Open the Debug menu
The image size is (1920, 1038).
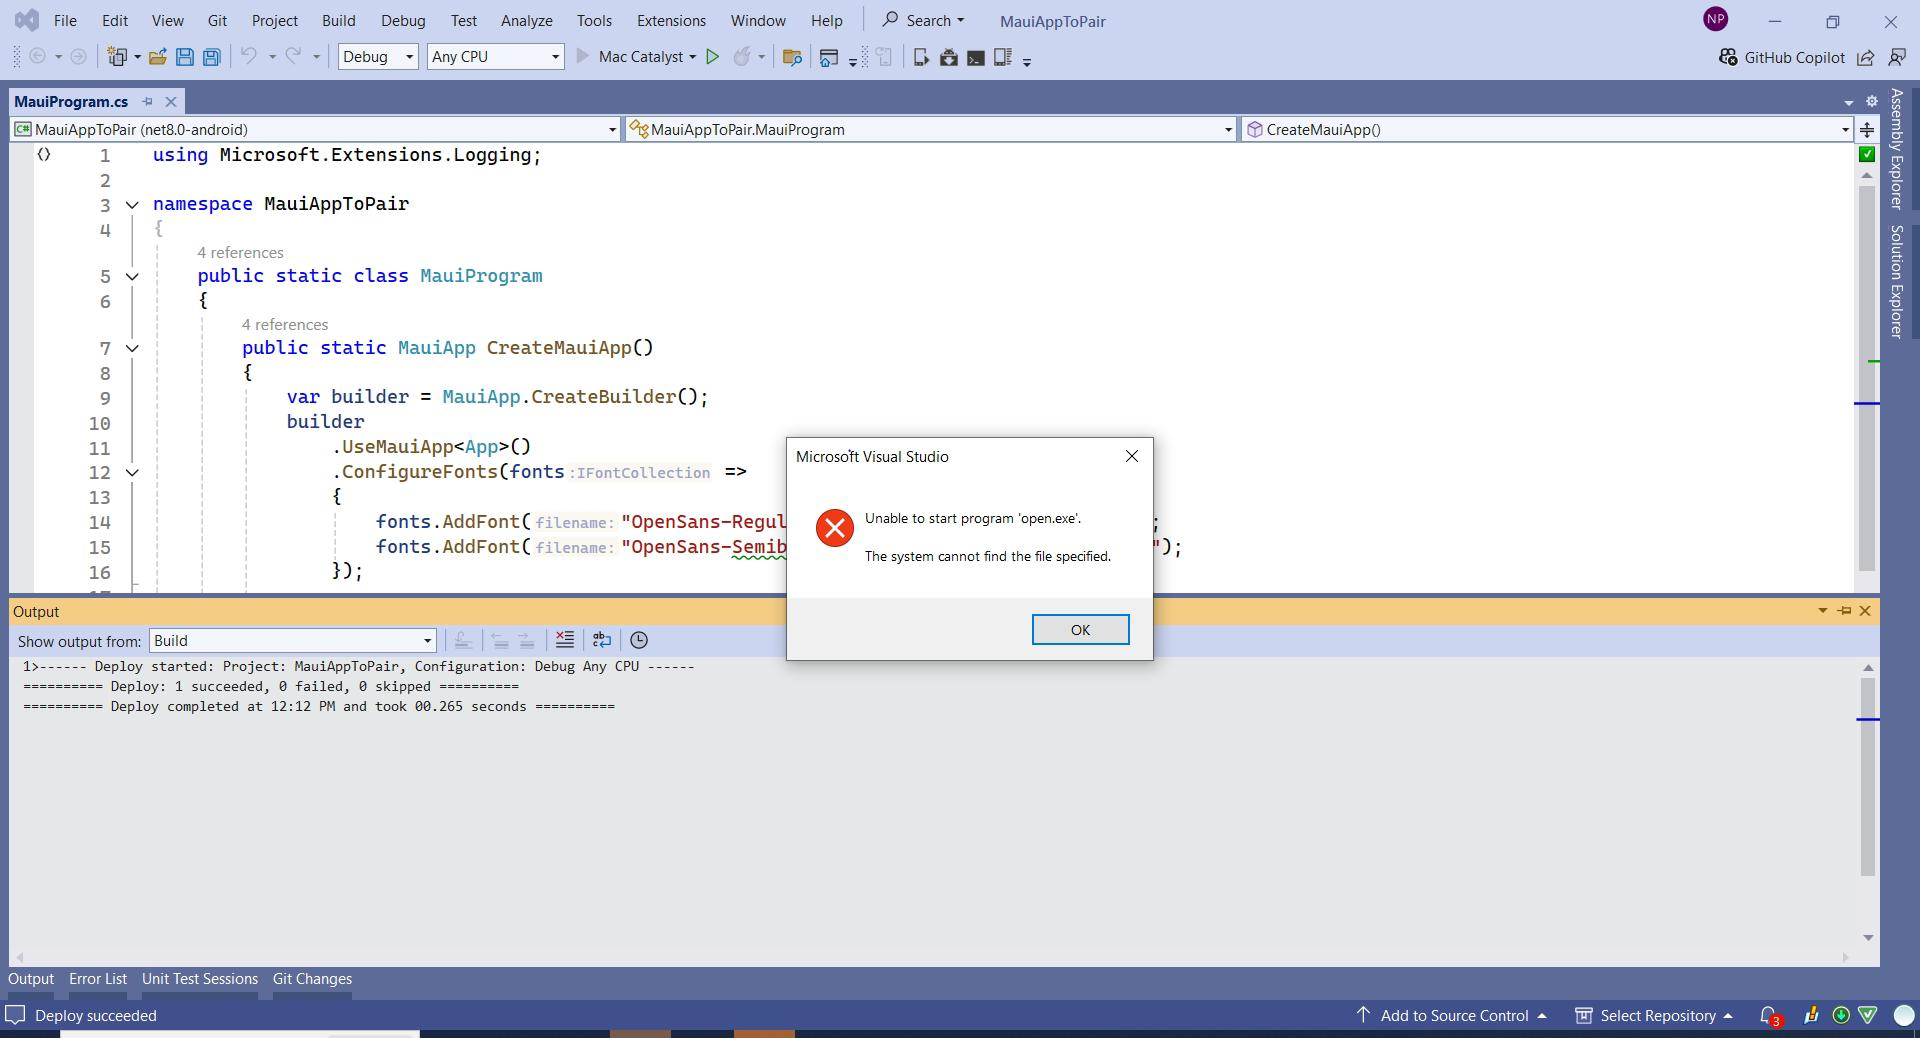[403, 20]
